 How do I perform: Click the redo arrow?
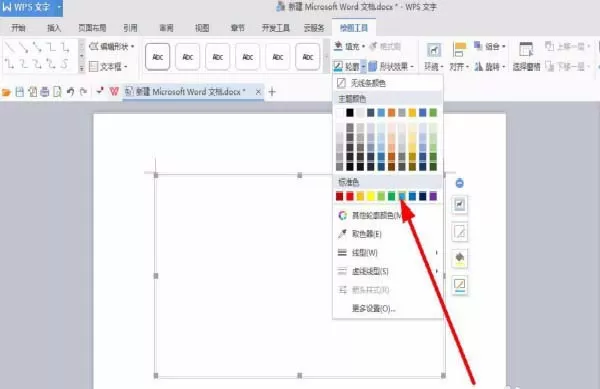[x=83, y=92]
